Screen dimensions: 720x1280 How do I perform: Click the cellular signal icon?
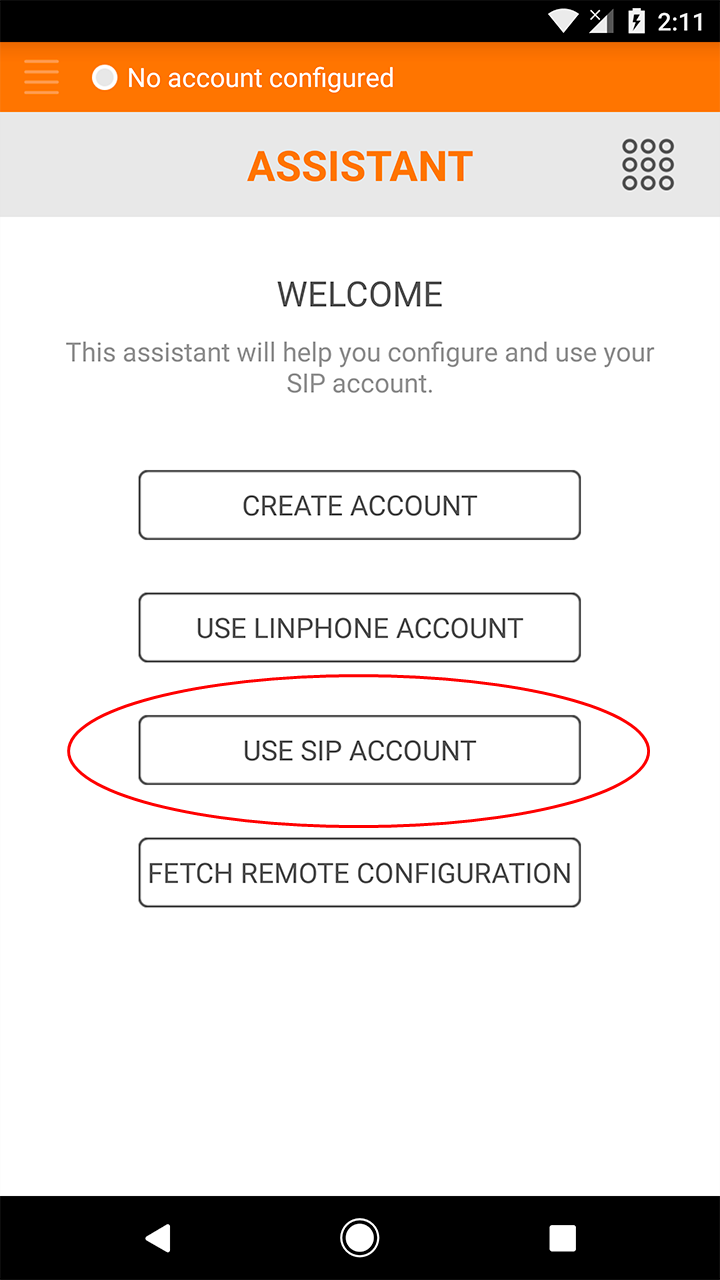[x=601, y=21]
